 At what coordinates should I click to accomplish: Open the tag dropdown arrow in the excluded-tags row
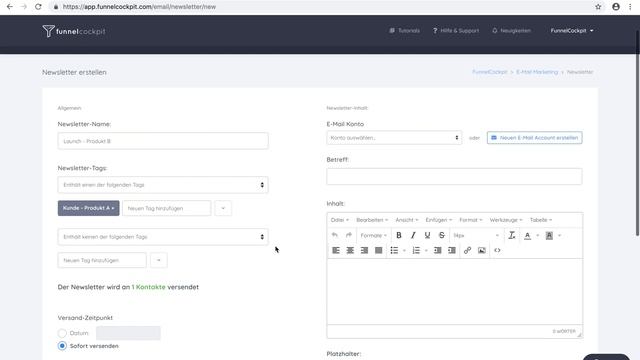coord(159,260)
